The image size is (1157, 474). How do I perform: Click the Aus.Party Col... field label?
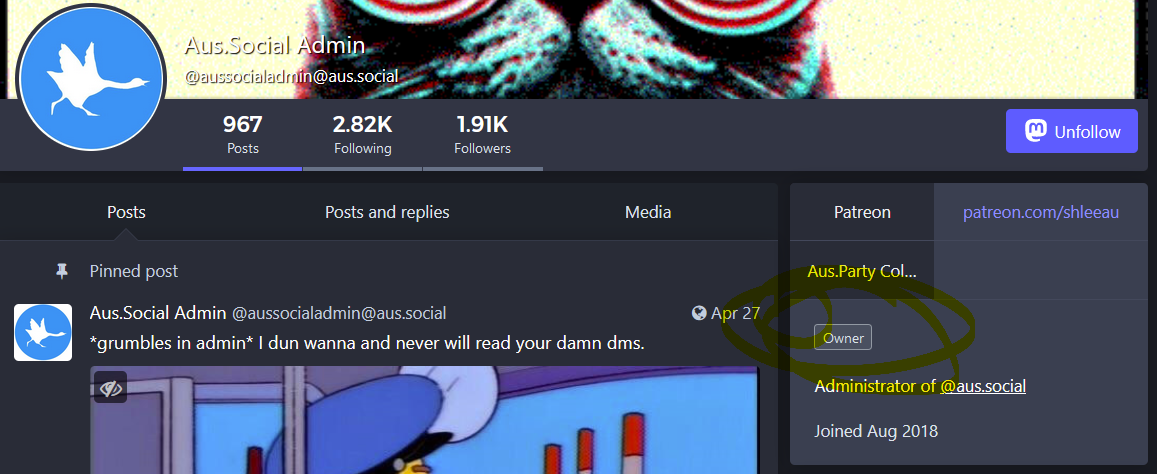pos(862,271)
